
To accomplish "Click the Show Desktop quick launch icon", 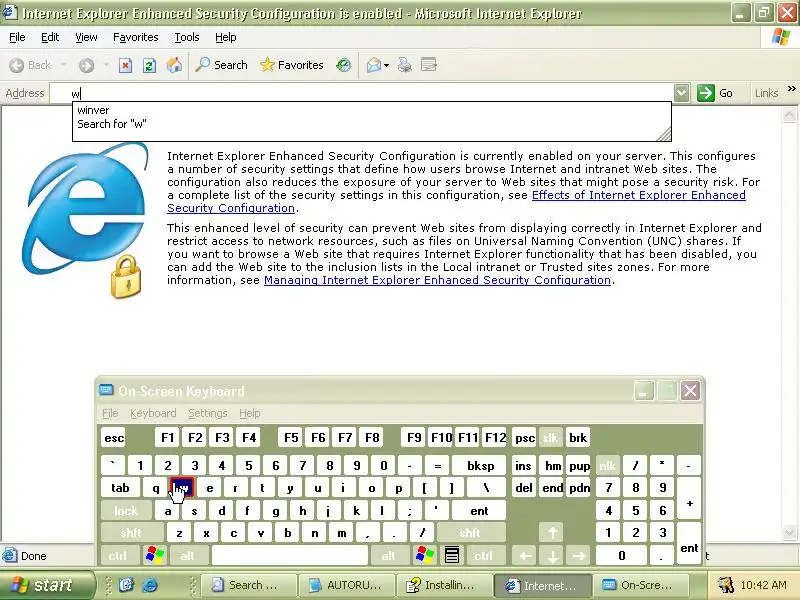I will point(126,585).
